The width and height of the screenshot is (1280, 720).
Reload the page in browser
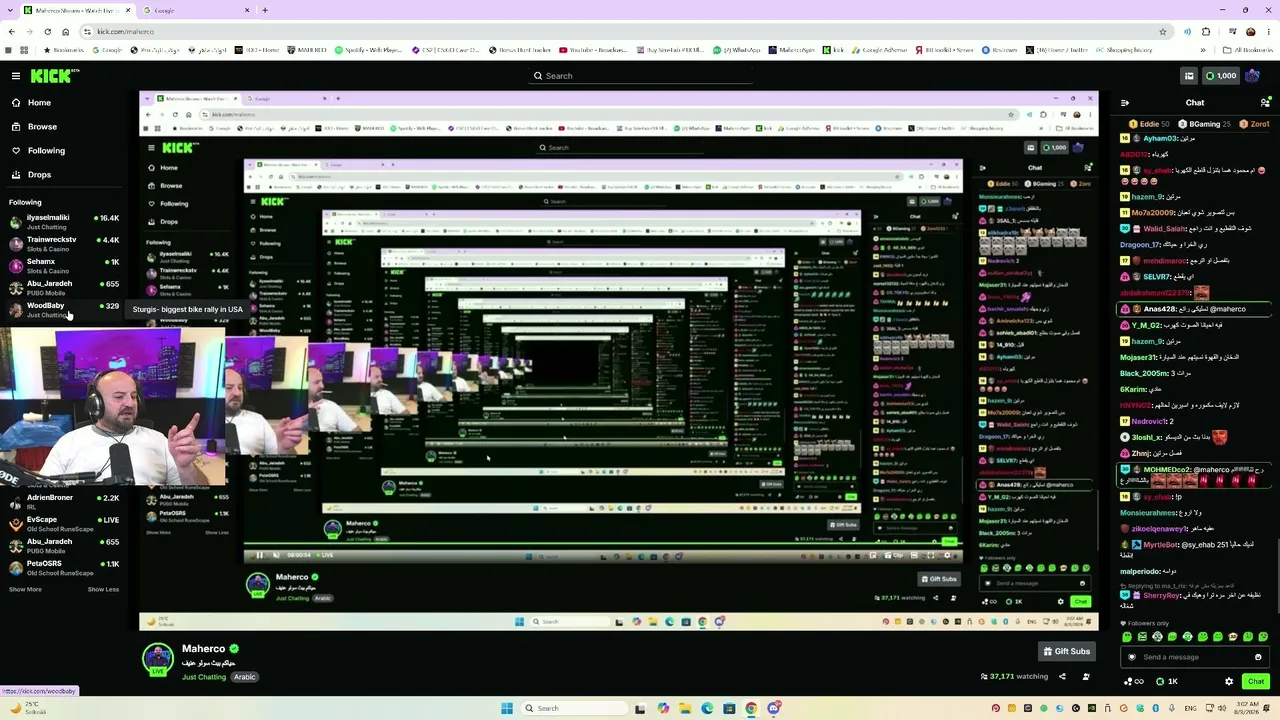coord(48,32)
